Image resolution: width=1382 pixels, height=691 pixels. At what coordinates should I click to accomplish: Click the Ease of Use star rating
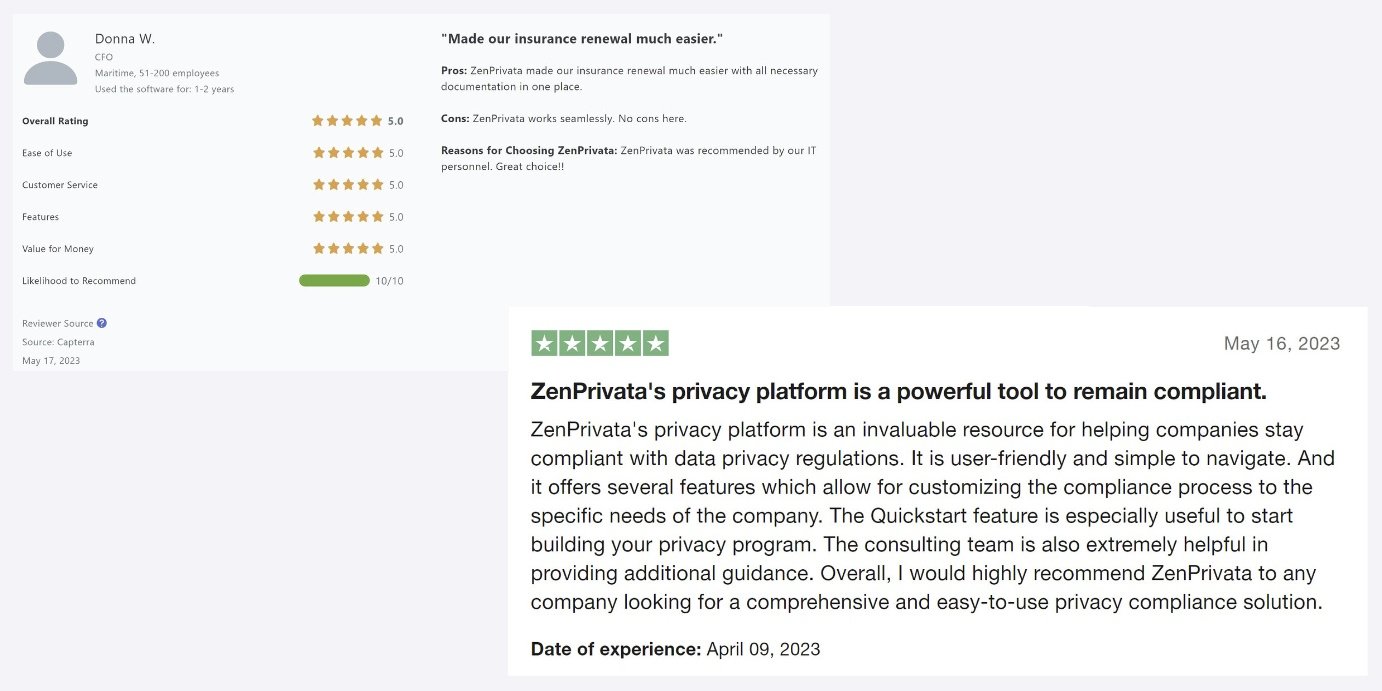click(348, 153)
